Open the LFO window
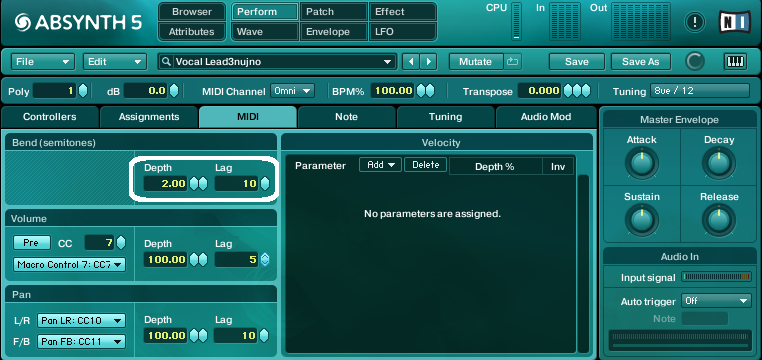762x360 pixels. 403,32
